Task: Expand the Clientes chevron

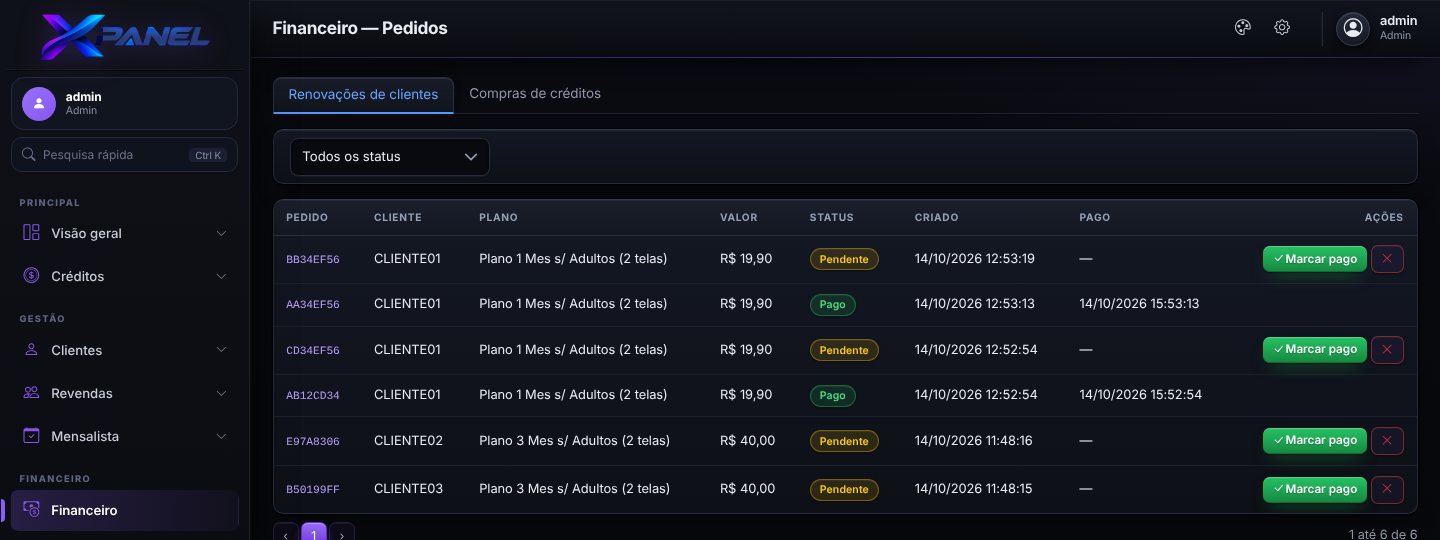Action: click(x=221, y=350)
